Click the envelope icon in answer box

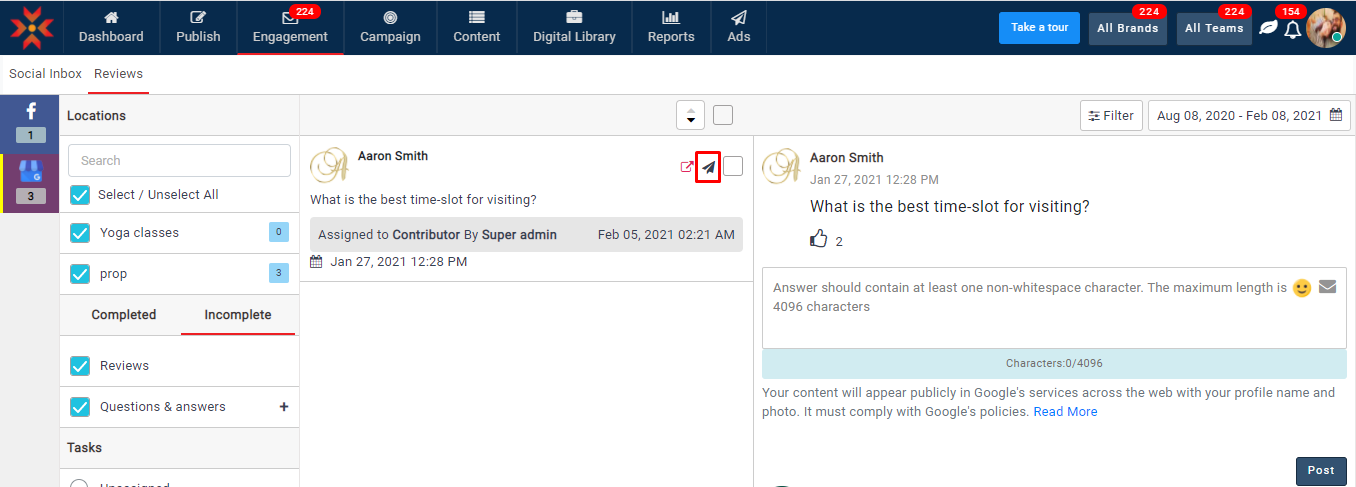(1327, 287)
